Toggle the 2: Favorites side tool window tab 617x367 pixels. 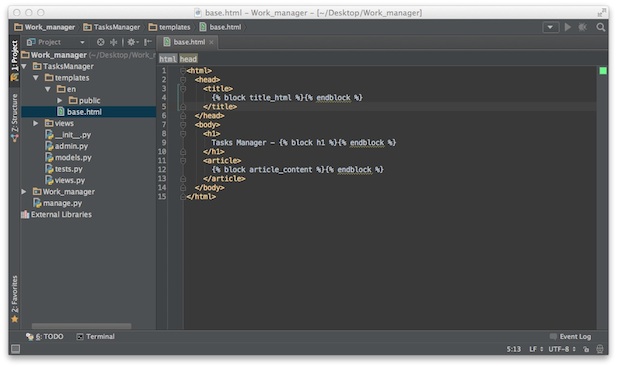click(15, 299)
